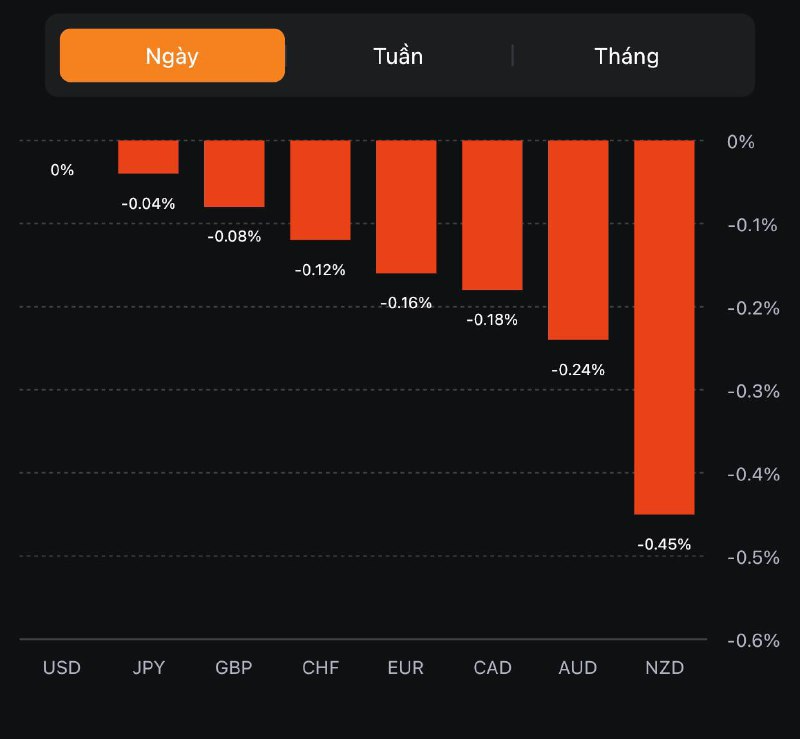Click the JPY axis label
Viewport: 800px width, 739px height.
148,668
